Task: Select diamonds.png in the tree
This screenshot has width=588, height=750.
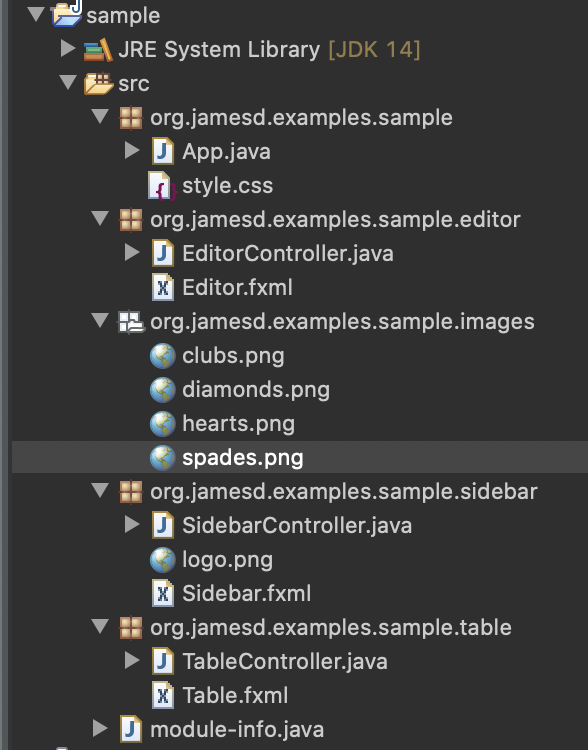Action: pyautogui.click(x=256, y=390)
